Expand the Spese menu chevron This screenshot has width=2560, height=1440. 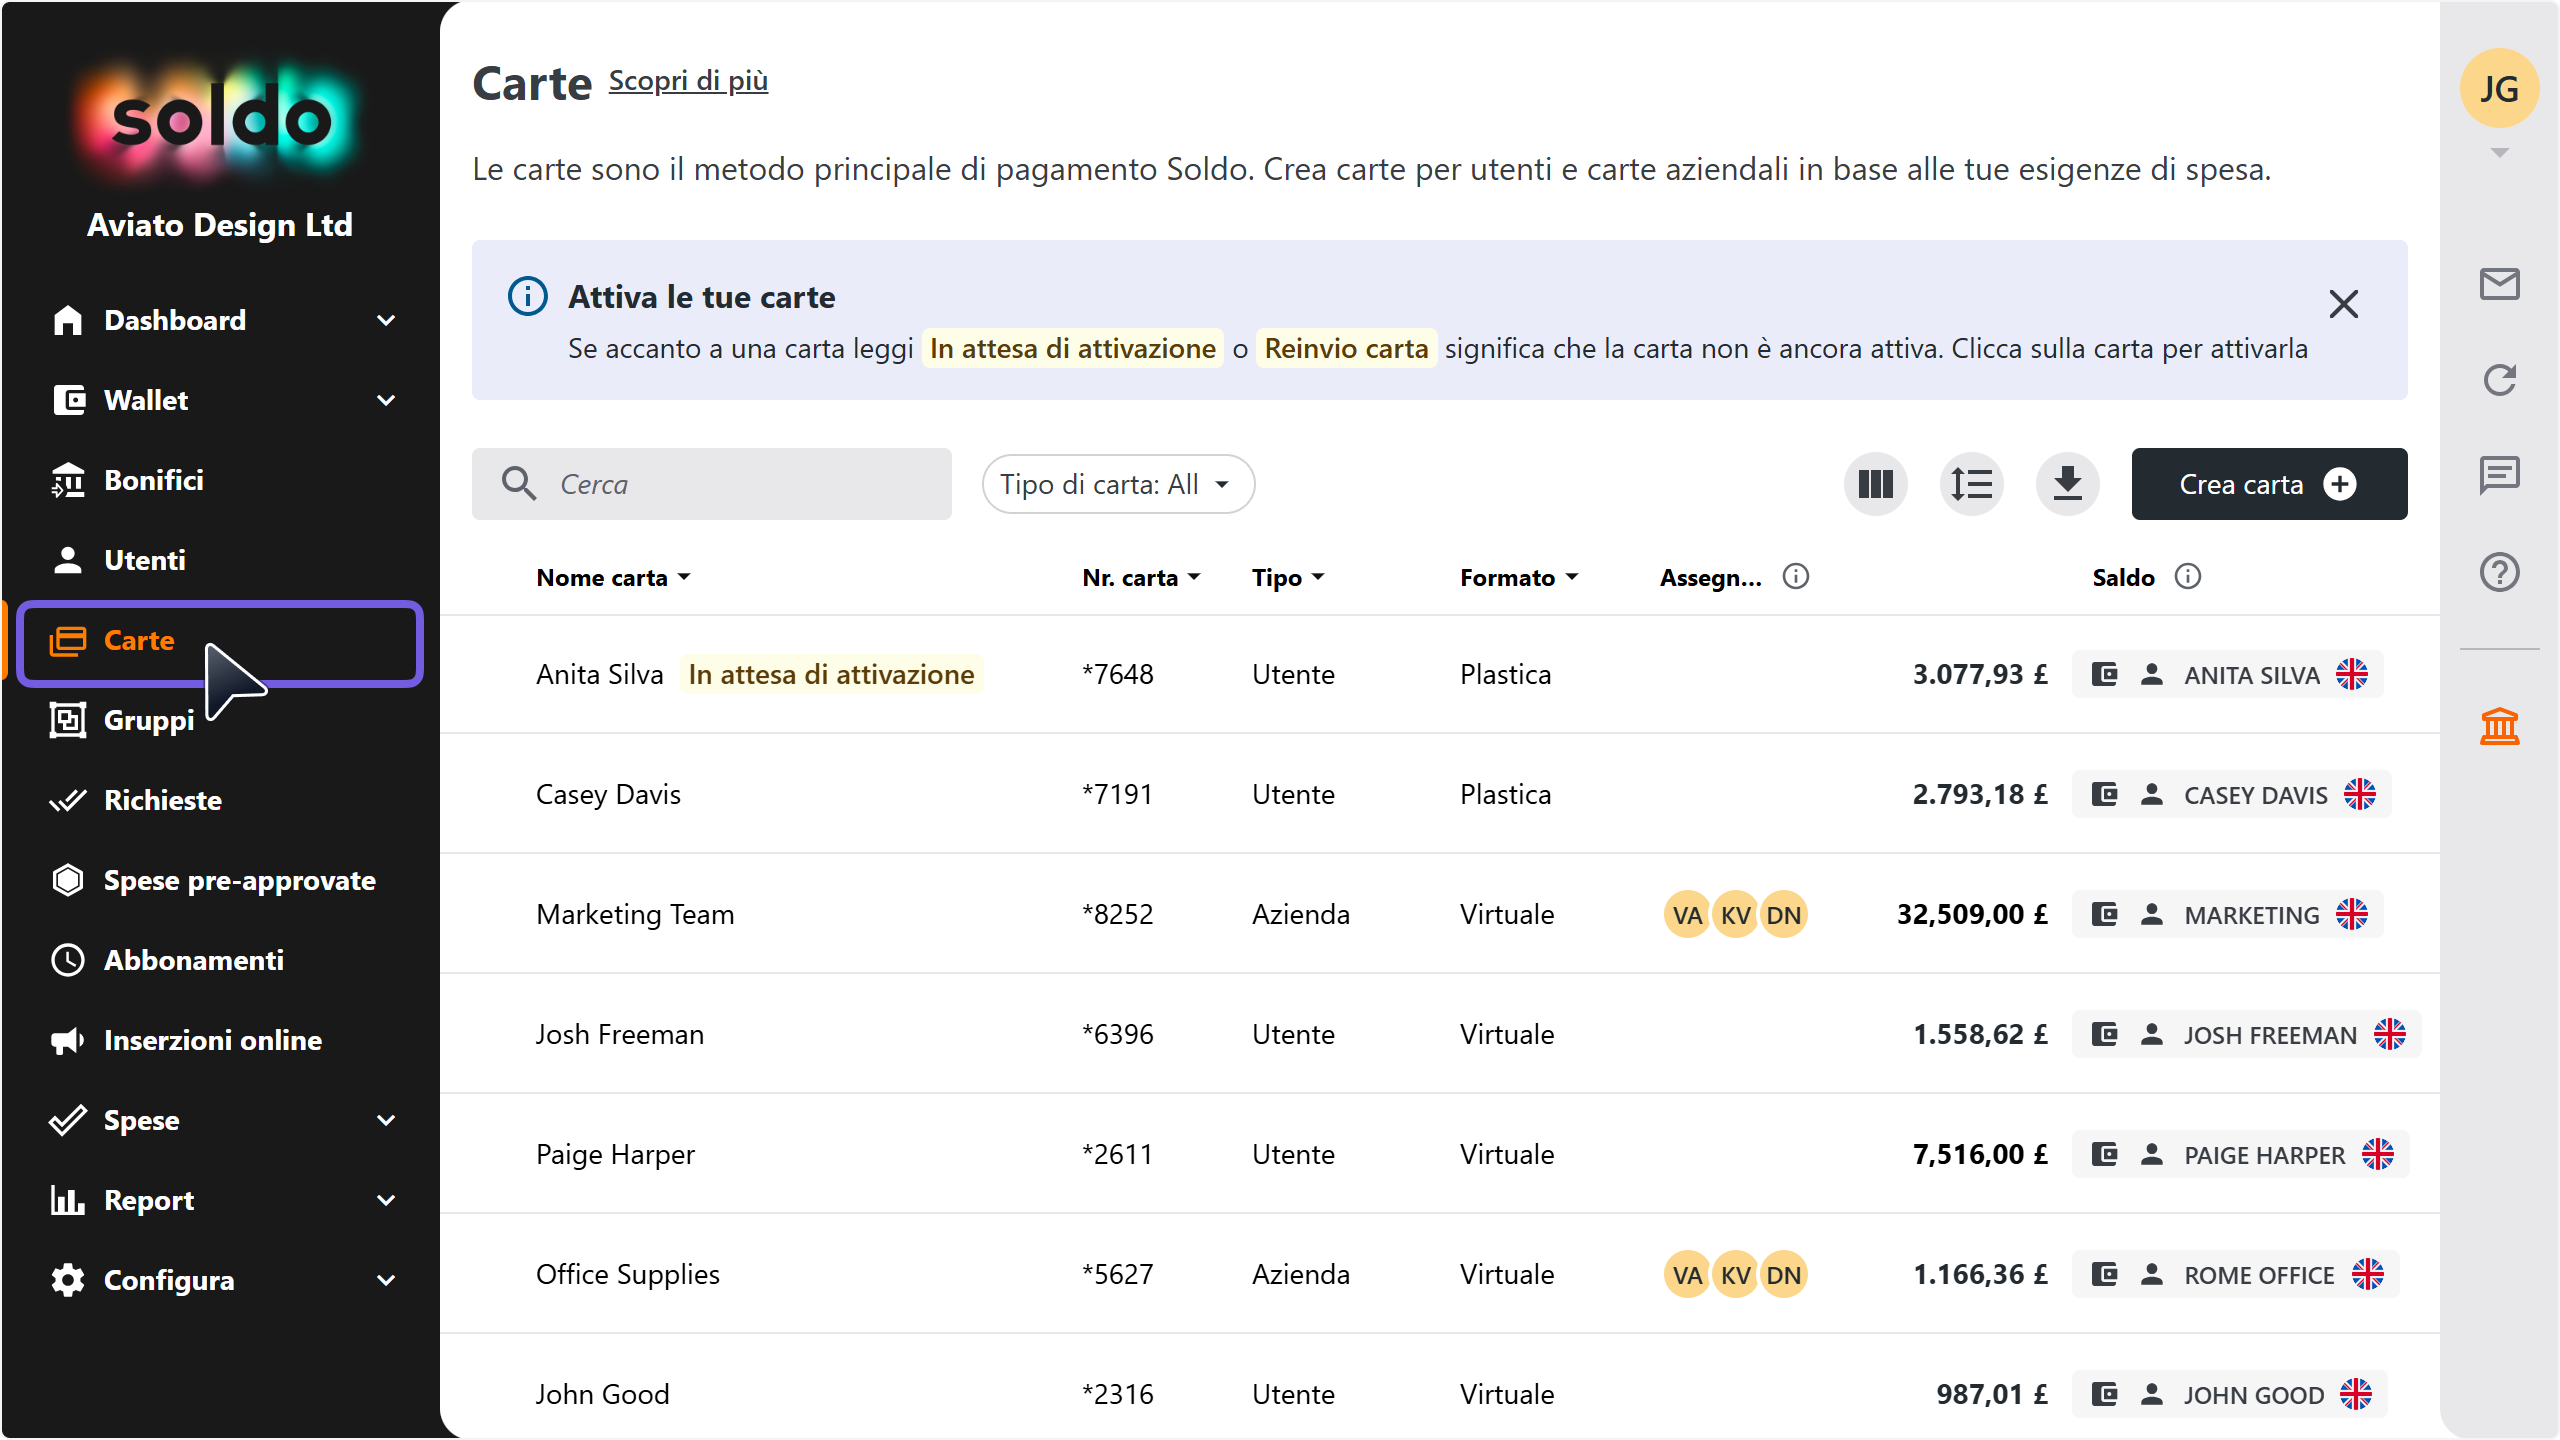tap(386, 1120)
